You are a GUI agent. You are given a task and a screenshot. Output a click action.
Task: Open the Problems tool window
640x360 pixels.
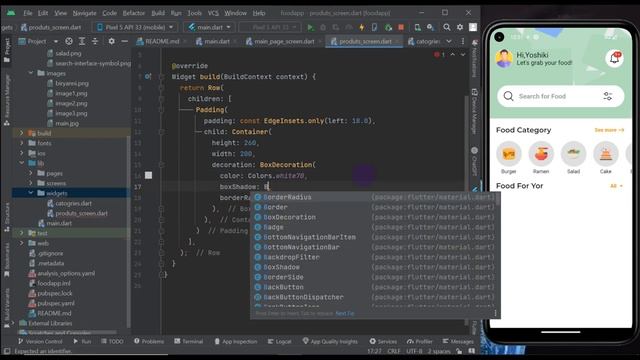tap(149, 341)
